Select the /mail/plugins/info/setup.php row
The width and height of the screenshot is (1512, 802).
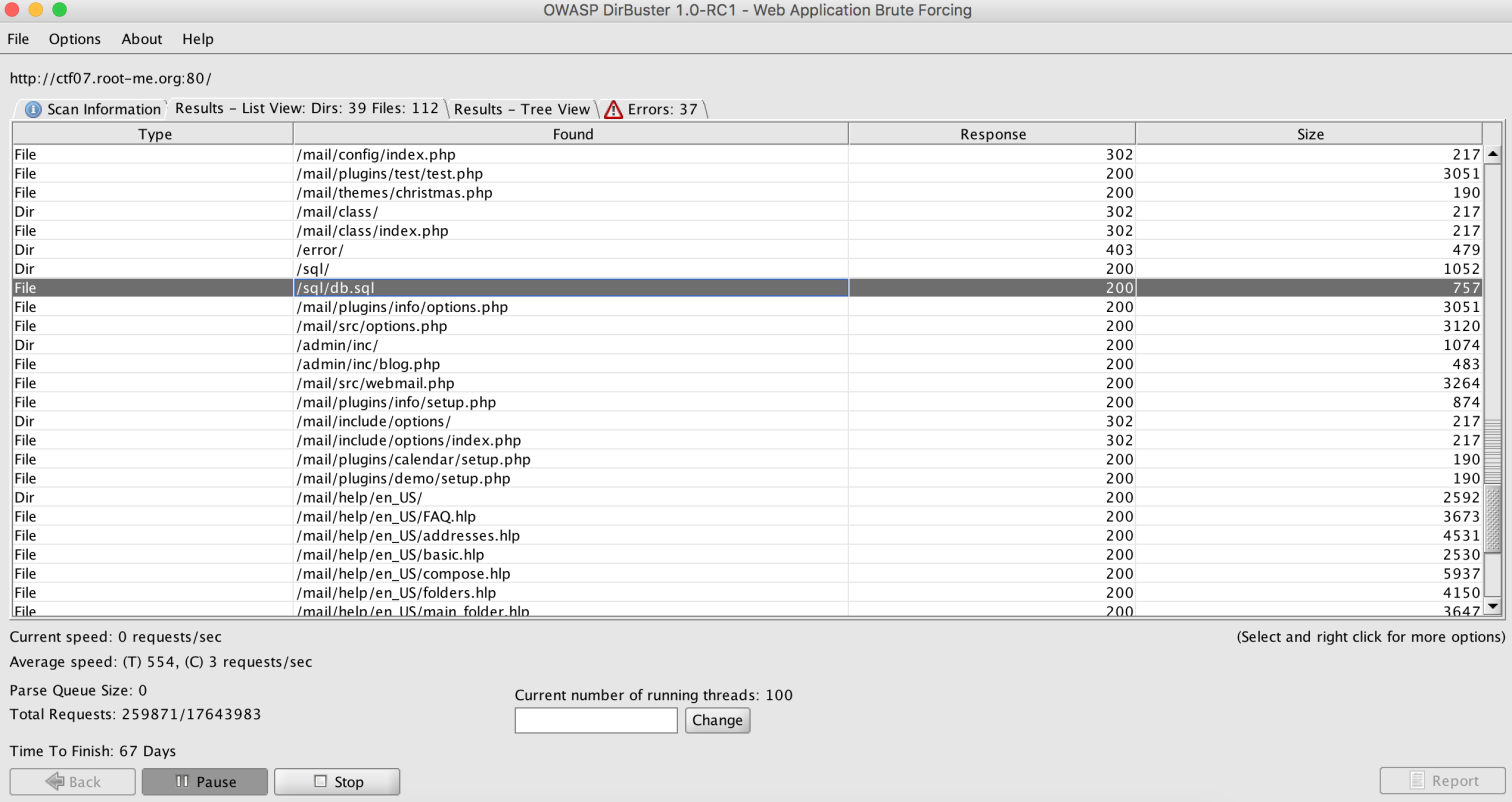747,402
